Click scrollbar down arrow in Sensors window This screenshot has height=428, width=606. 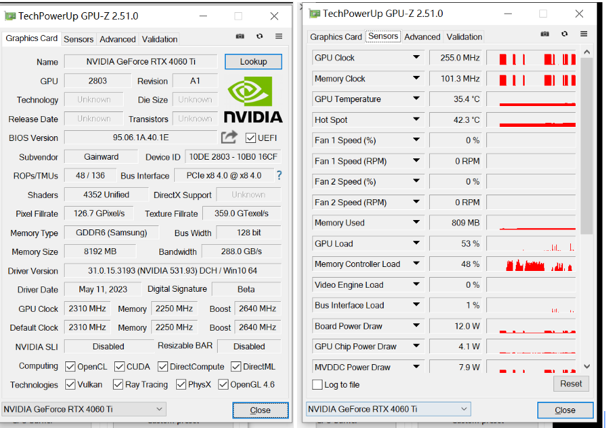click(x=587, y=366)
